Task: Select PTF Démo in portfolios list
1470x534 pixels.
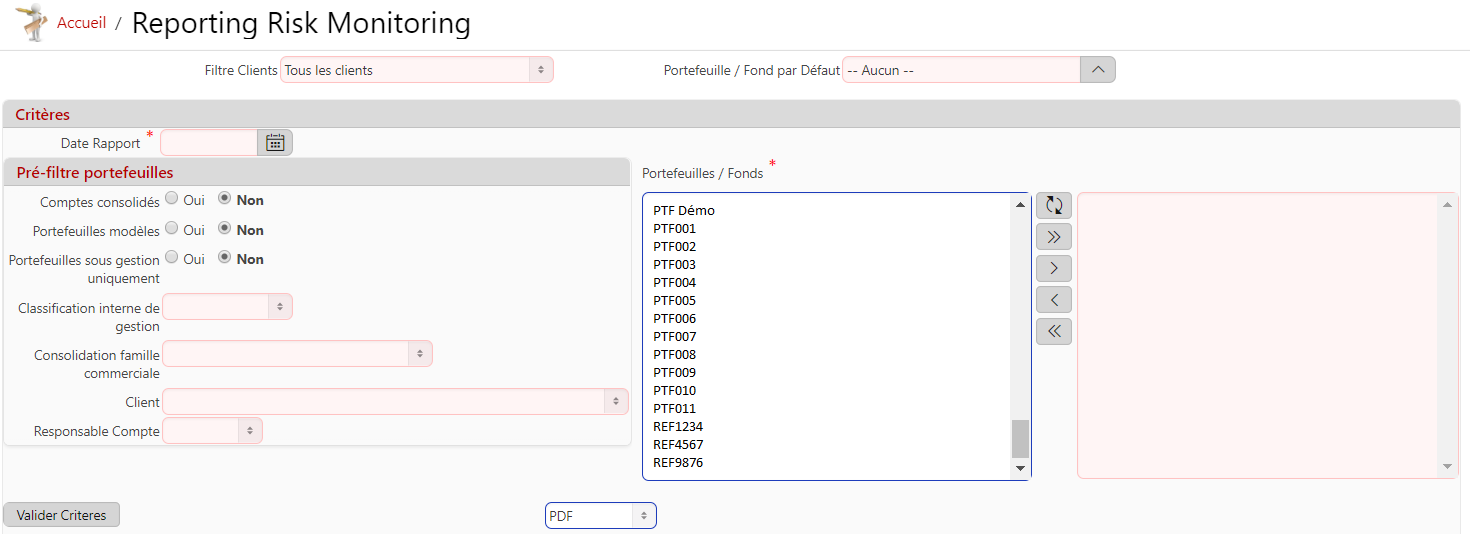Action: click(x=684, y=211)
